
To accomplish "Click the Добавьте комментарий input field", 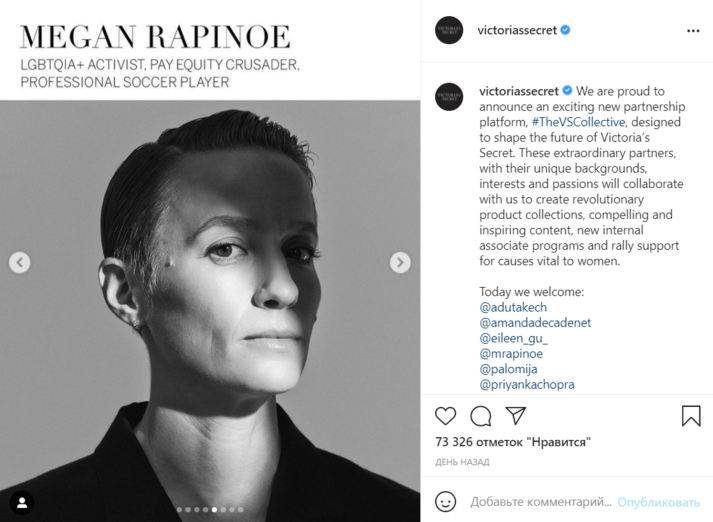I will (x=541, y=502).
